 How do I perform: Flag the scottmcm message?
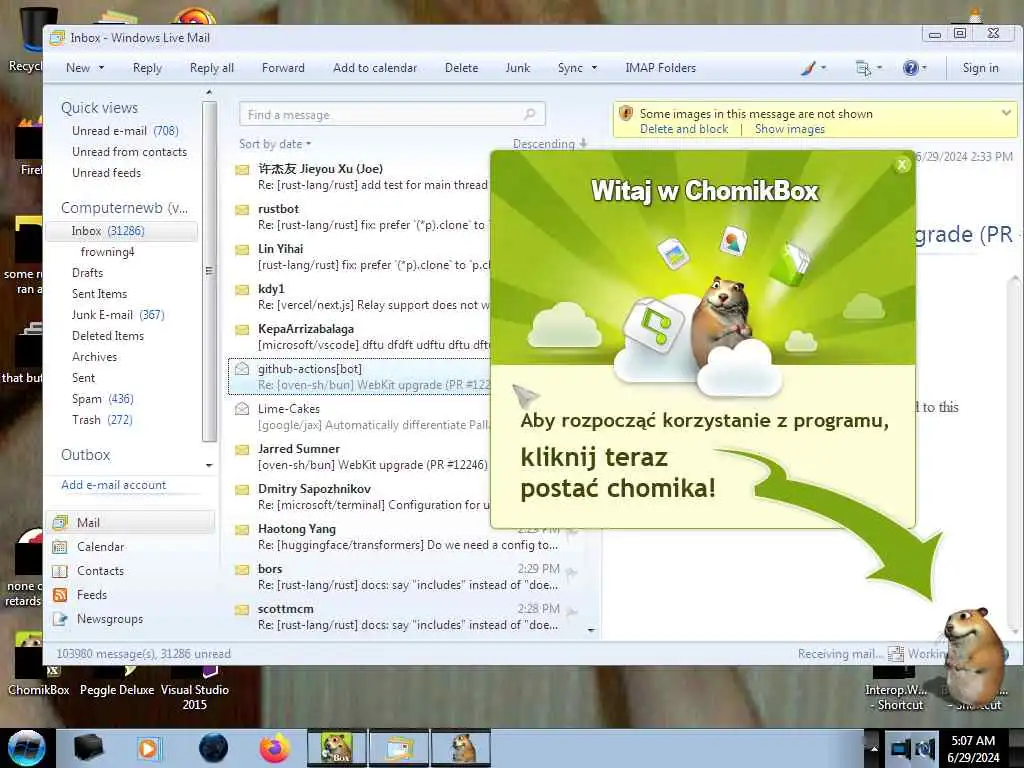pos(571,613)
